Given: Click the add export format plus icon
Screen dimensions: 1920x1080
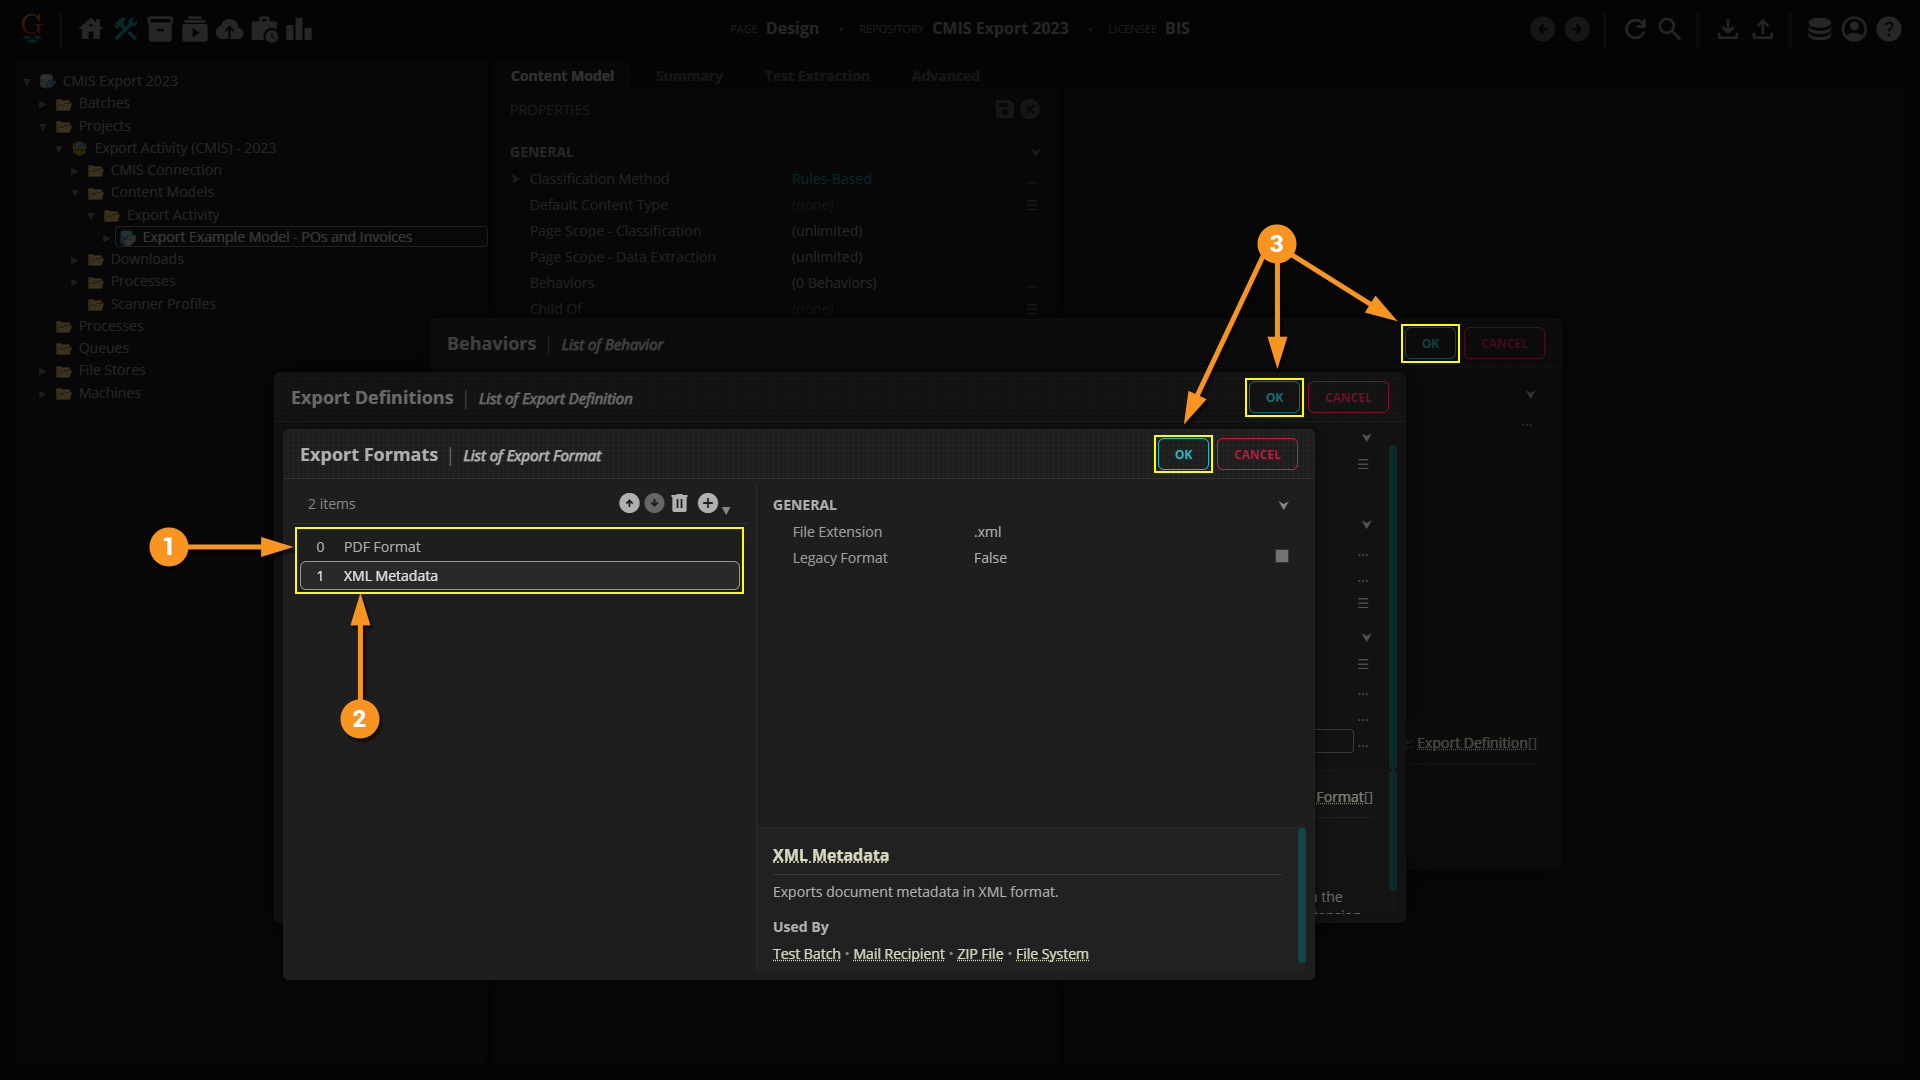Looking at the screenshot, I should [708, 503].
